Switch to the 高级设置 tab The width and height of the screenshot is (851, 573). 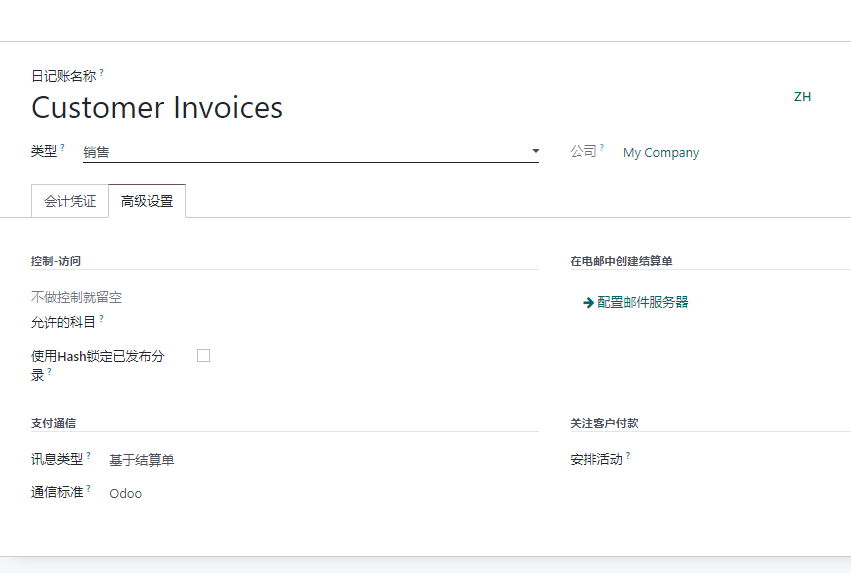147,201
